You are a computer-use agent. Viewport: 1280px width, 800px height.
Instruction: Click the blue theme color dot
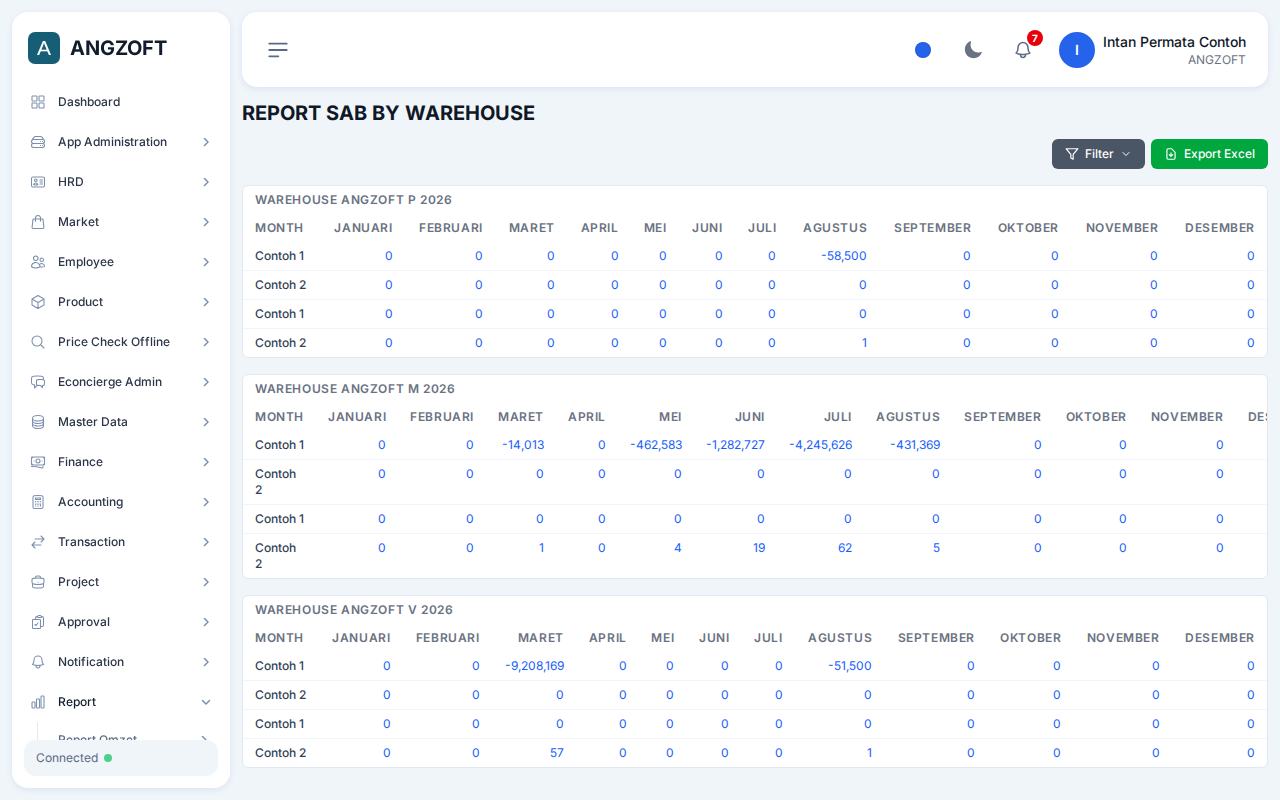pyautogui.click(x=923, y=50)
